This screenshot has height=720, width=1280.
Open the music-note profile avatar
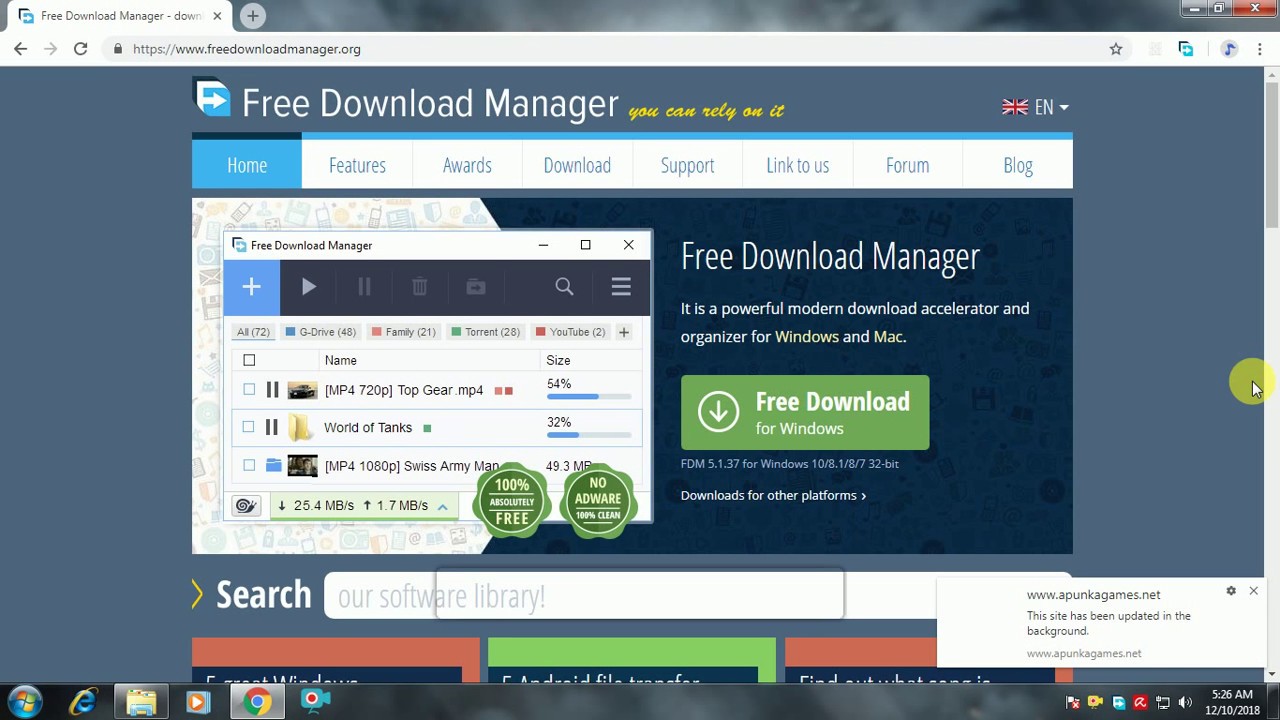click(x=1229, y=48)
